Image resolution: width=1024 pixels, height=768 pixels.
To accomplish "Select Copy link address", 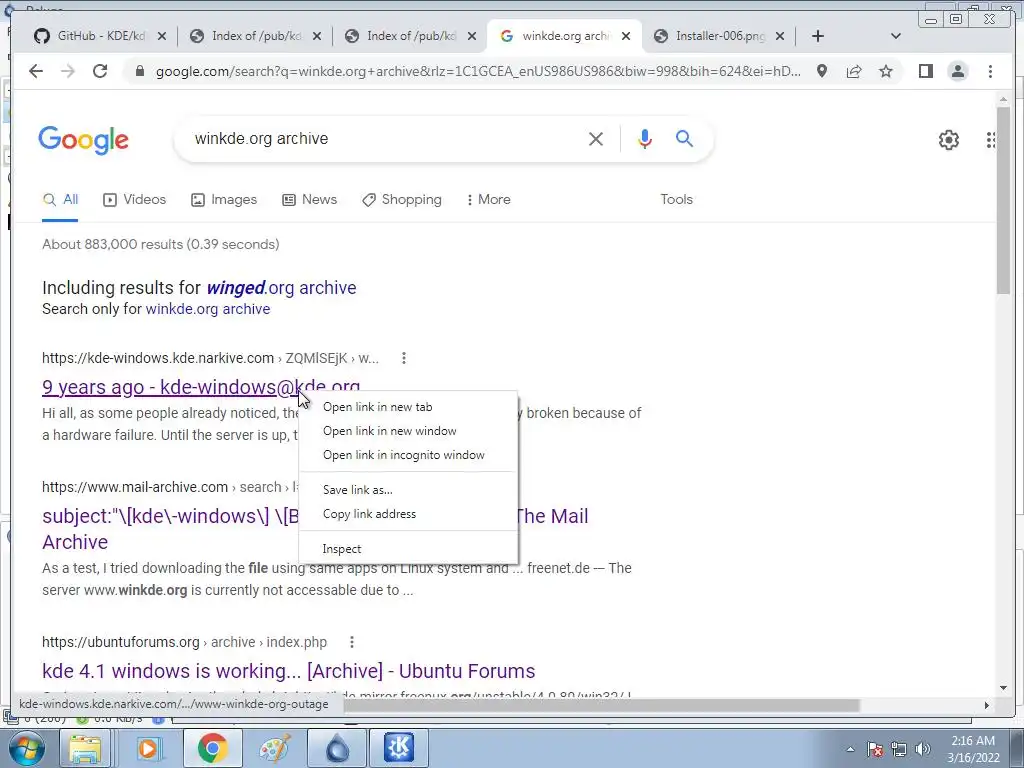I will [x=408, y=514].
